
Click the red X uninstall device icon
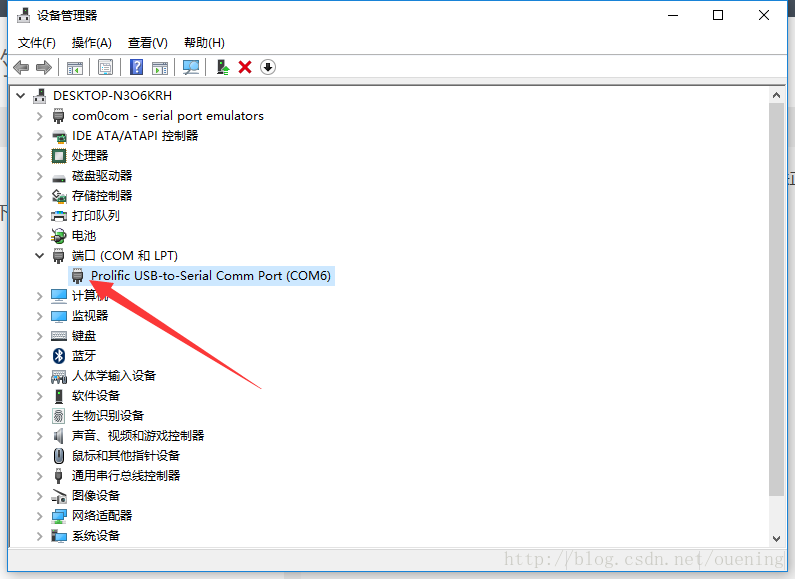click(245, 67)
